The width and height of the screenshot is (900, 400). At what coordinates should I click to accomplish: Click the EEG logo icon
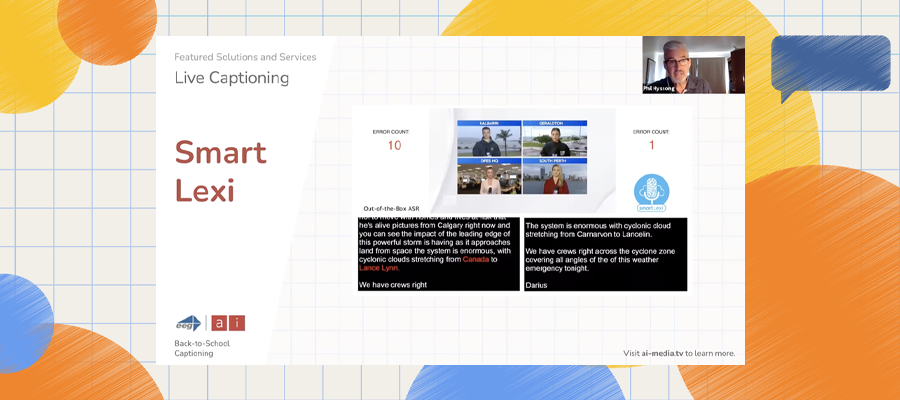click(x=188, y=322)
